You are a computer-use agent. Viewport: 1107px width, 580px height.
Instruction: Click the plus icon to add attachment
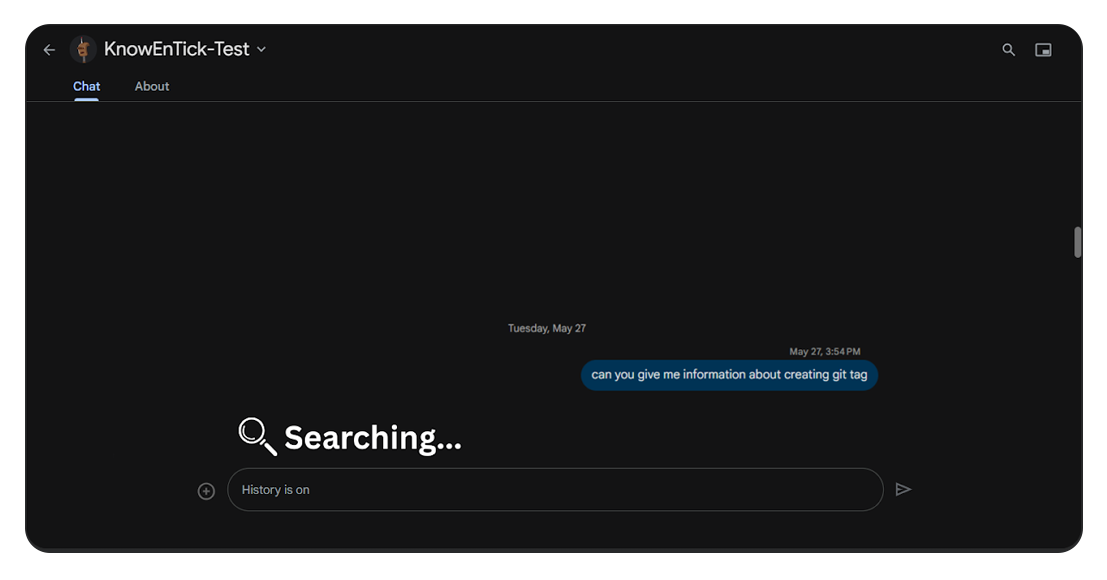pyautogui.click(x=206, y=491)
